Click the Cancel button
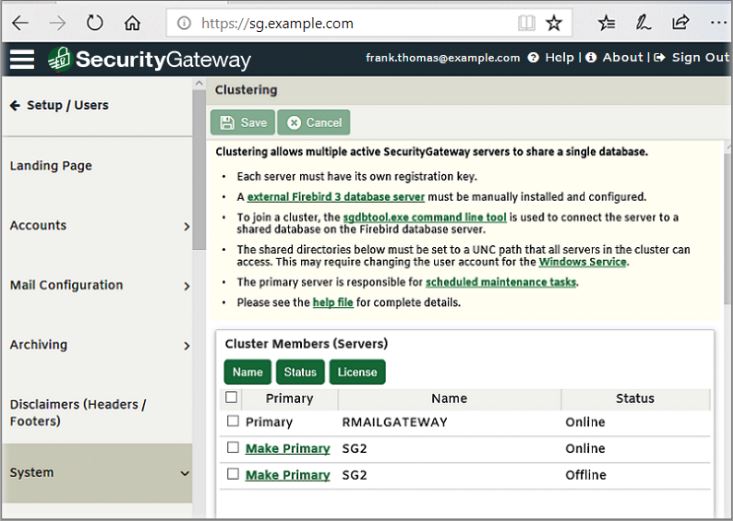The width and height of the screenshot is (733, 521). tap(314, 123)
